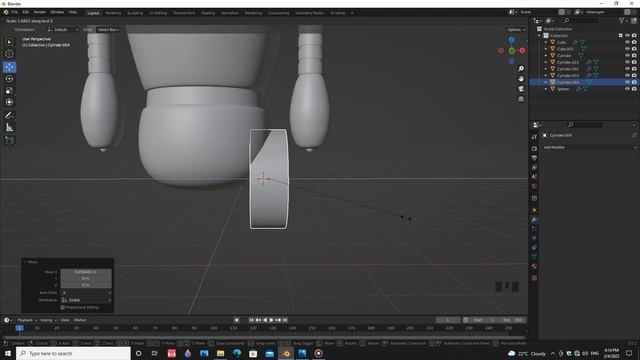Click the timeline End frame field
The image size is (640, 360).
(x=513, y=320)
